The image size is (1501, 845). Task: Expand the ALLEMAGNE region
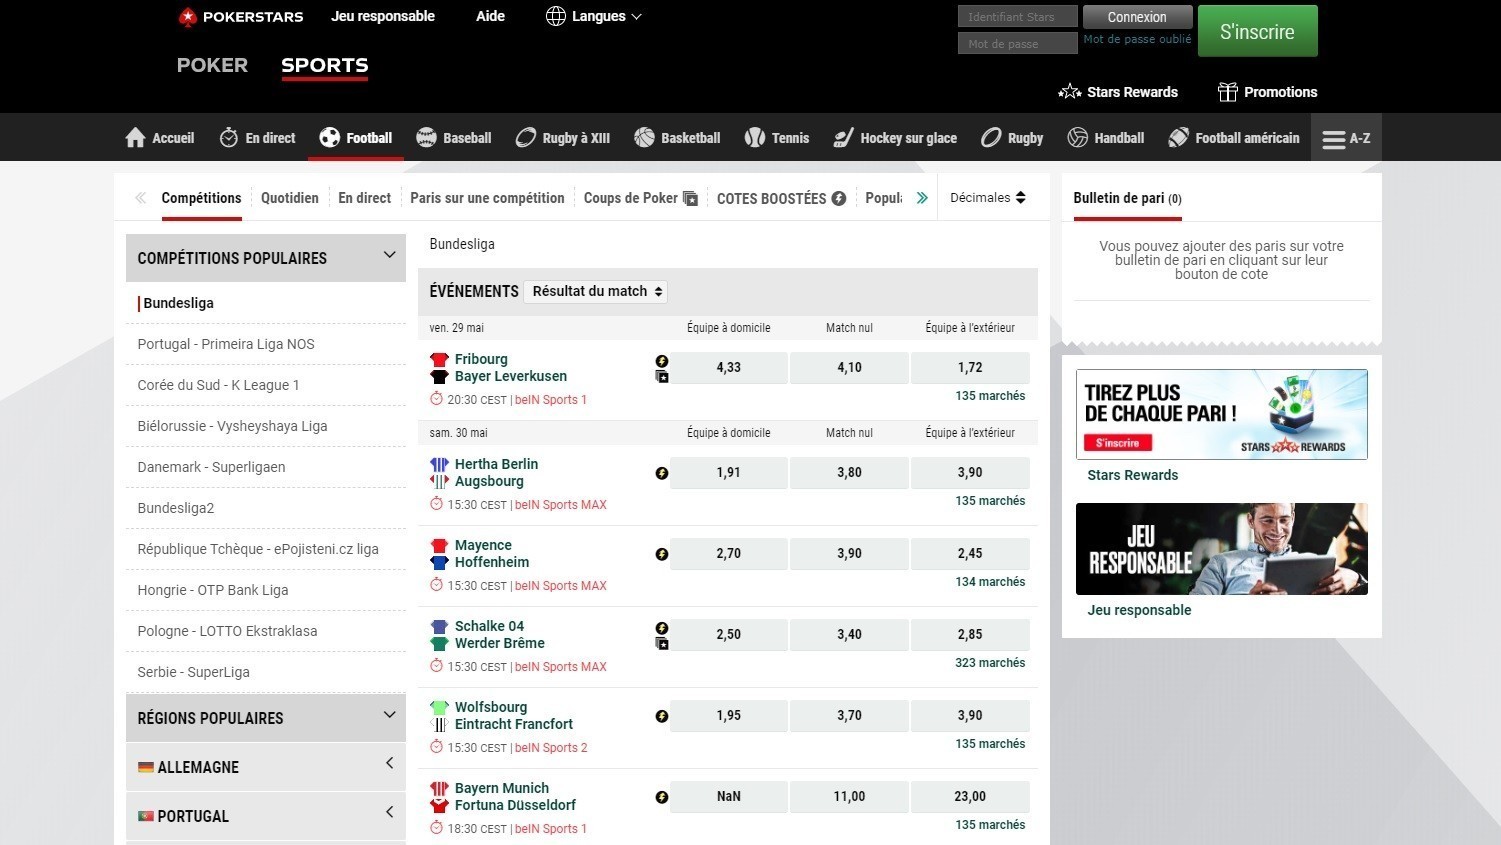coord(266,767)
